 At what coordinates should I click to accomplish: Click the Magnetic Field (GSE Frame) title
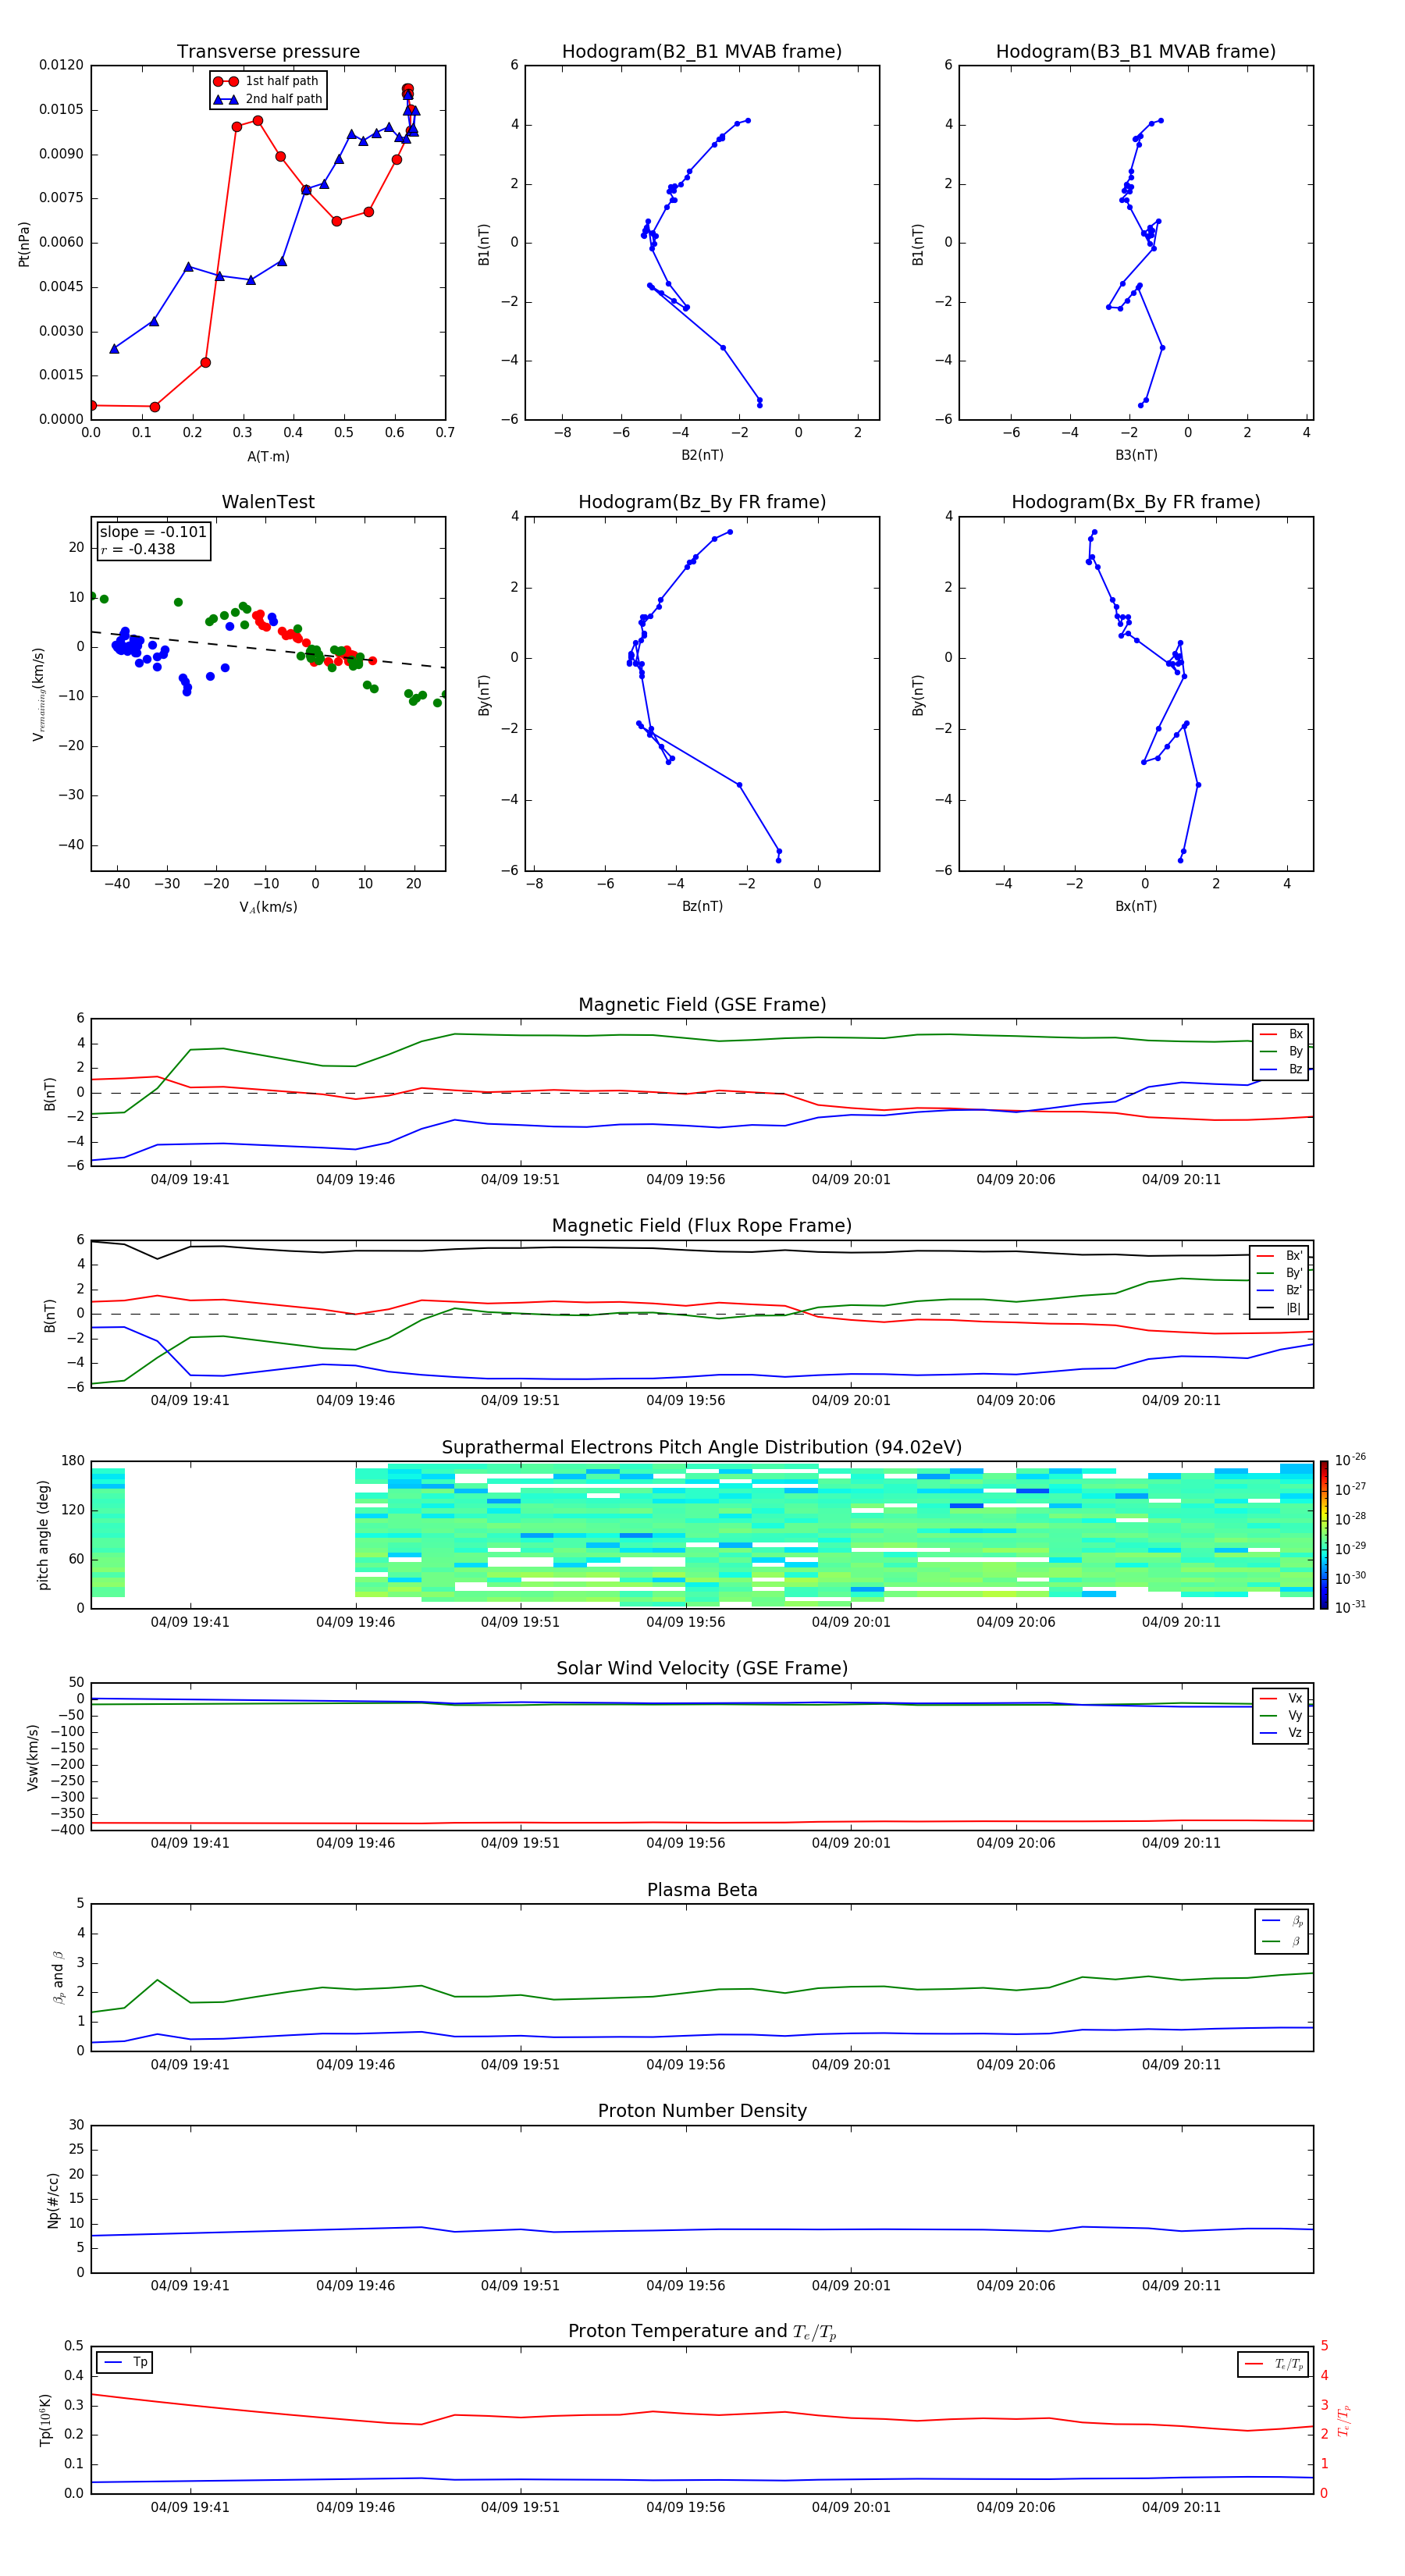tap(702, 1005)
